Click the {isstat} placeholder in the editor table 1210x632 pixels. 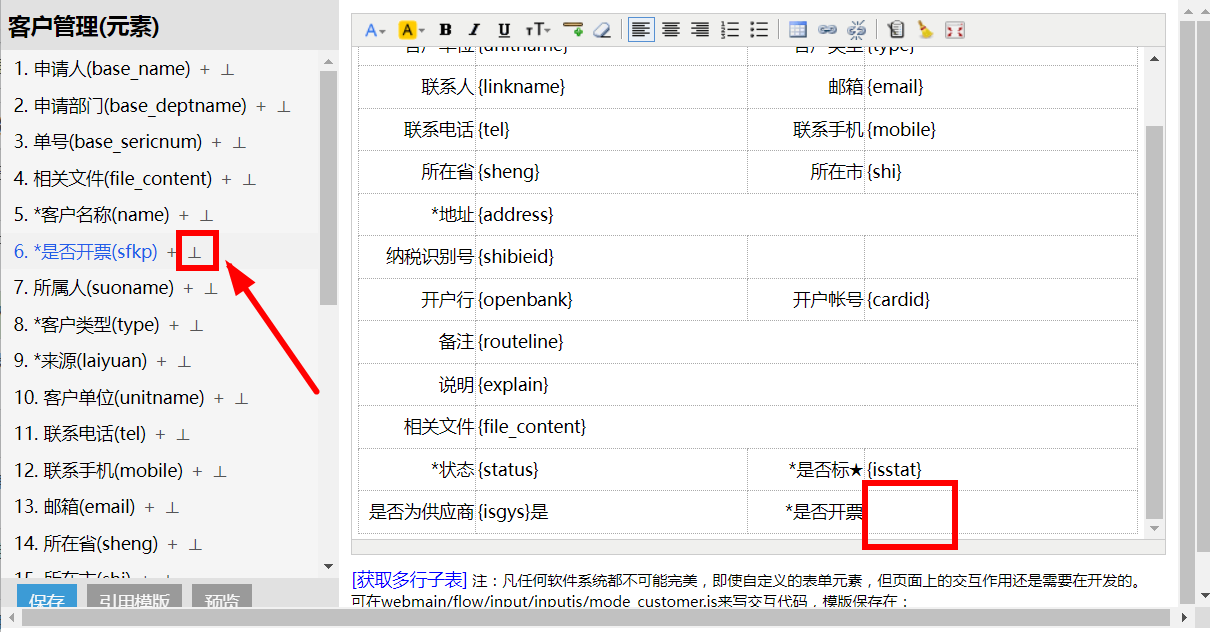tap(894, 469)
